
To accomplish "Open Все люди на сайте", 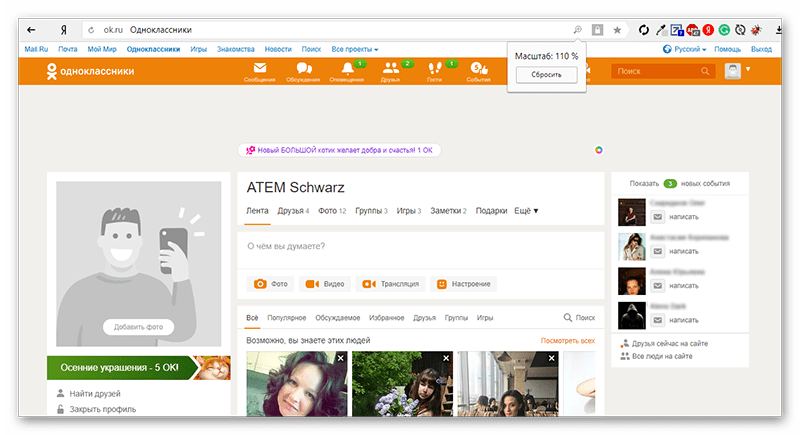I will pos(657,356).
